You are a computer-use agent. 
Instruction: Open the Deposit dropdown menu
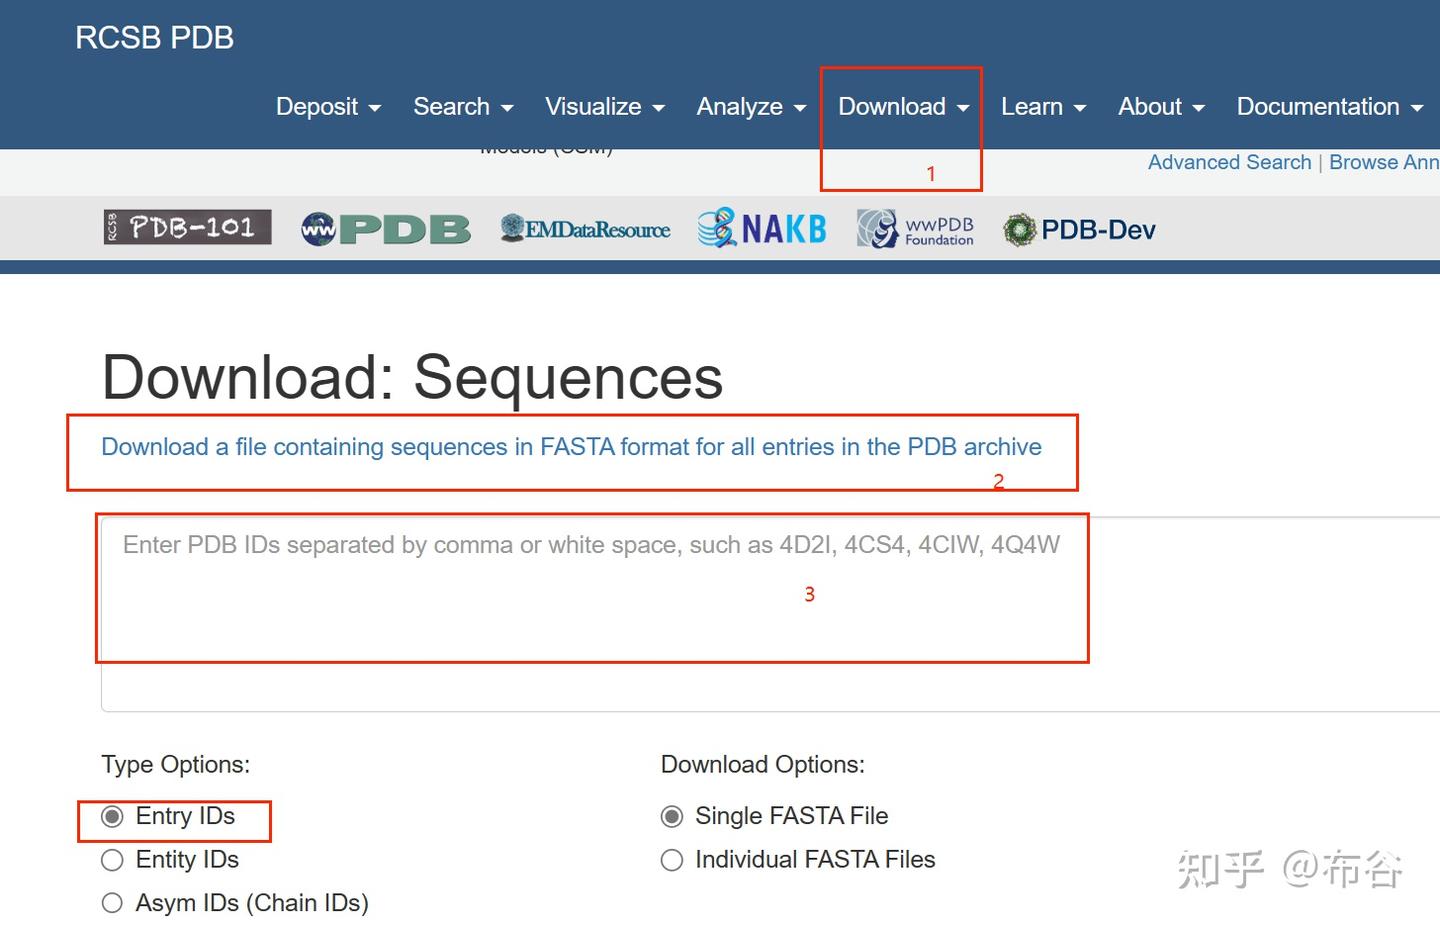coord(328,107)
